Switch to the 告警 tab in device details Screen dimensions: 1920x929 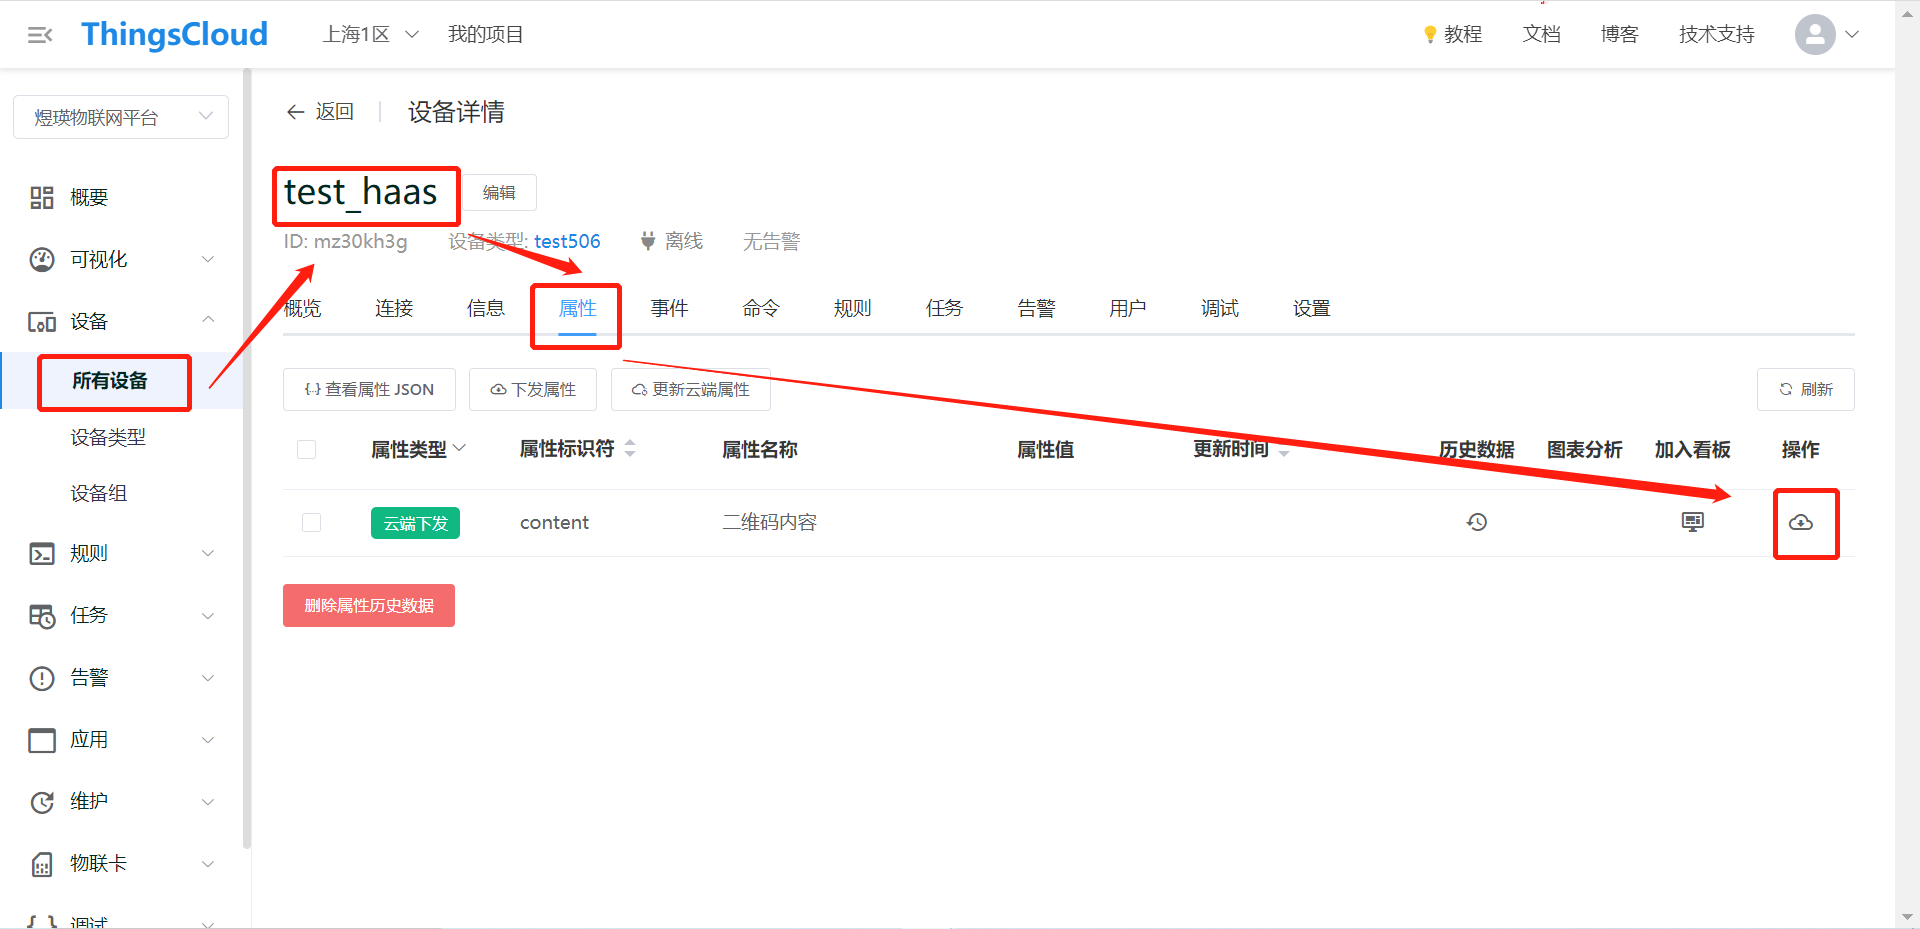(x=1036, y=308)
